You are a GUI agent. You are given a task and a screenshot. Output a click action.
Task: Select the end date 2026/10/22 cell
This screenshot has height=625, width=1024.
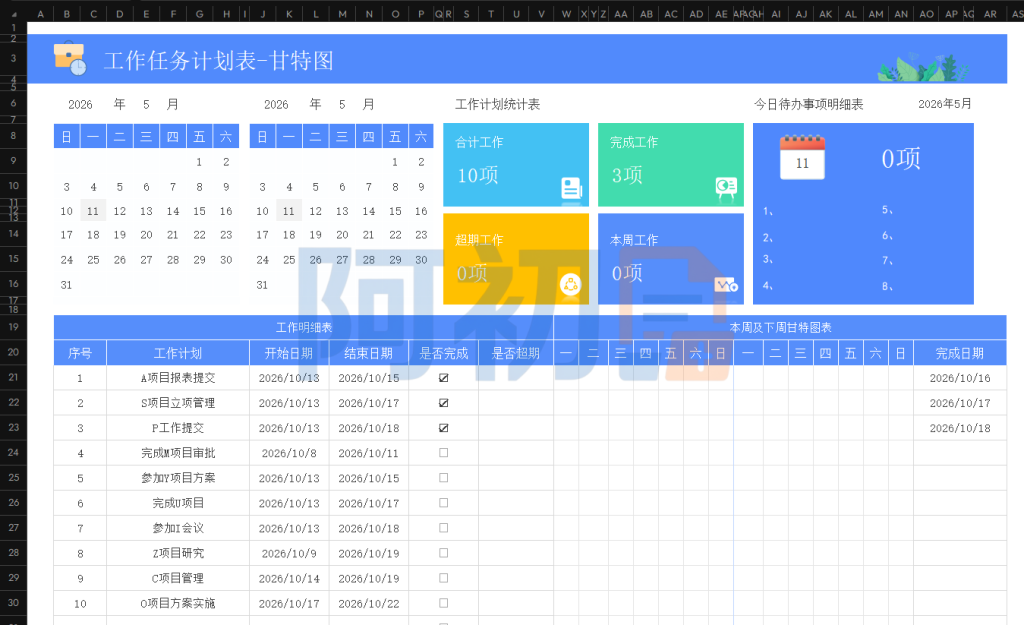click(368, 603)
